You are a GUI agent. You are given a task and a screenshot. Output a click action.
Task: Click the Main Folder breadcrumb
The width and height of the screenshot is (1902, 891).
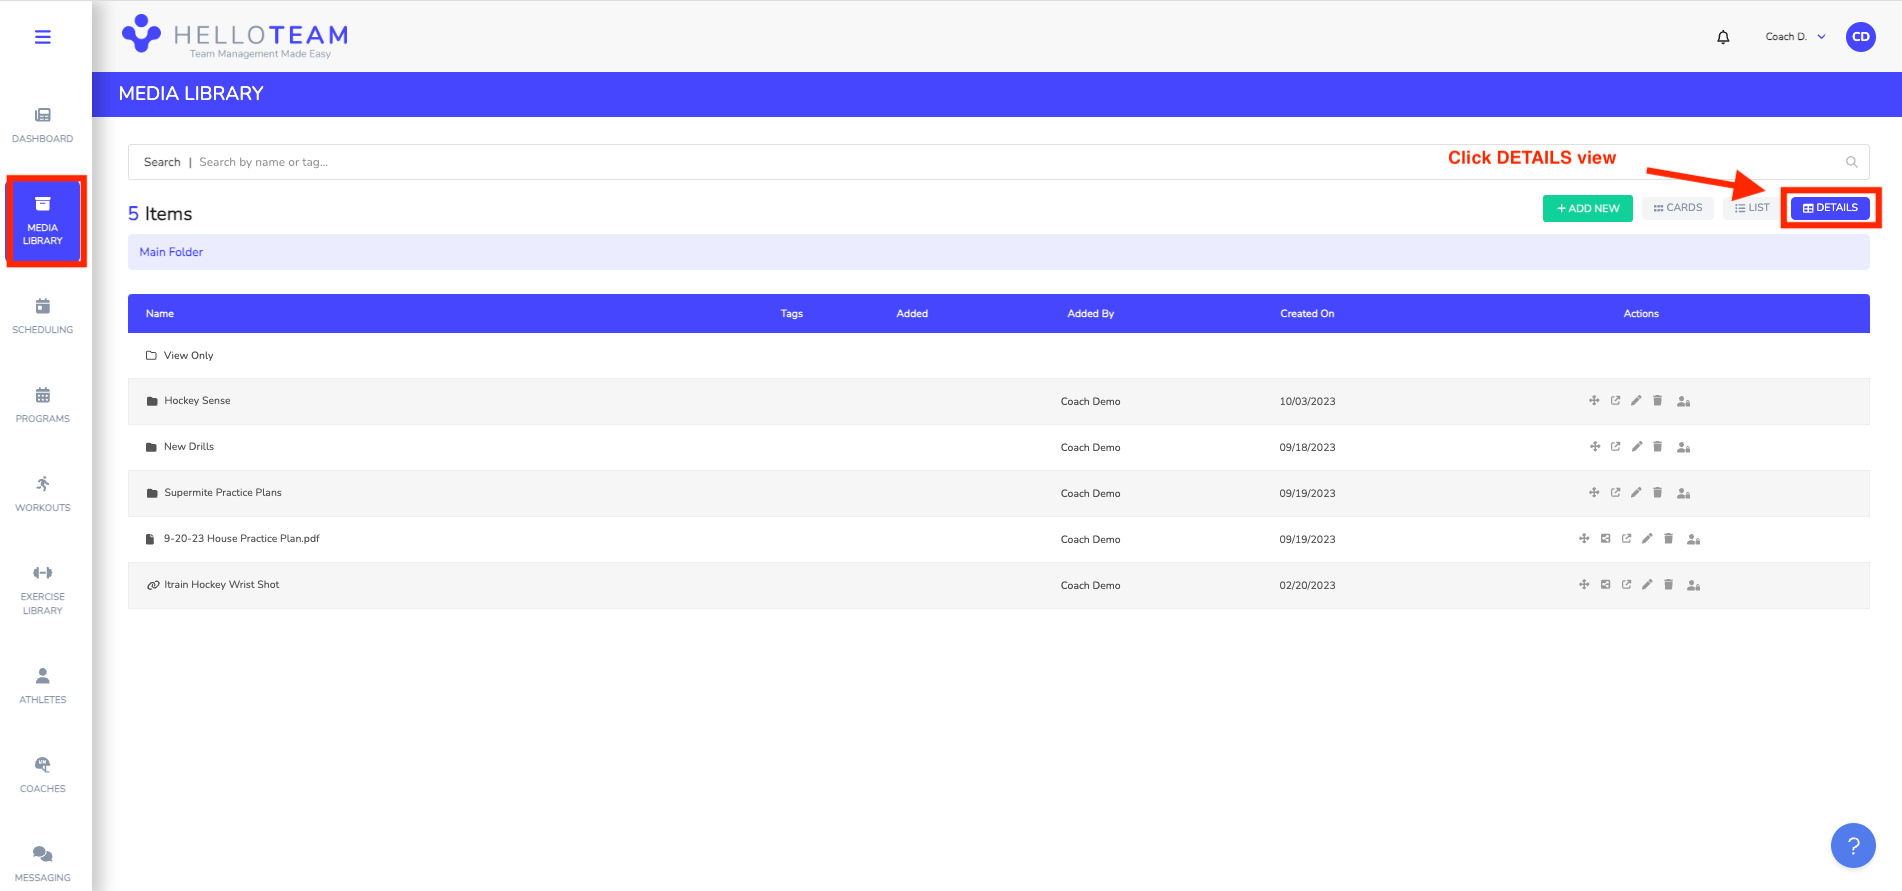tap(171, 252)
